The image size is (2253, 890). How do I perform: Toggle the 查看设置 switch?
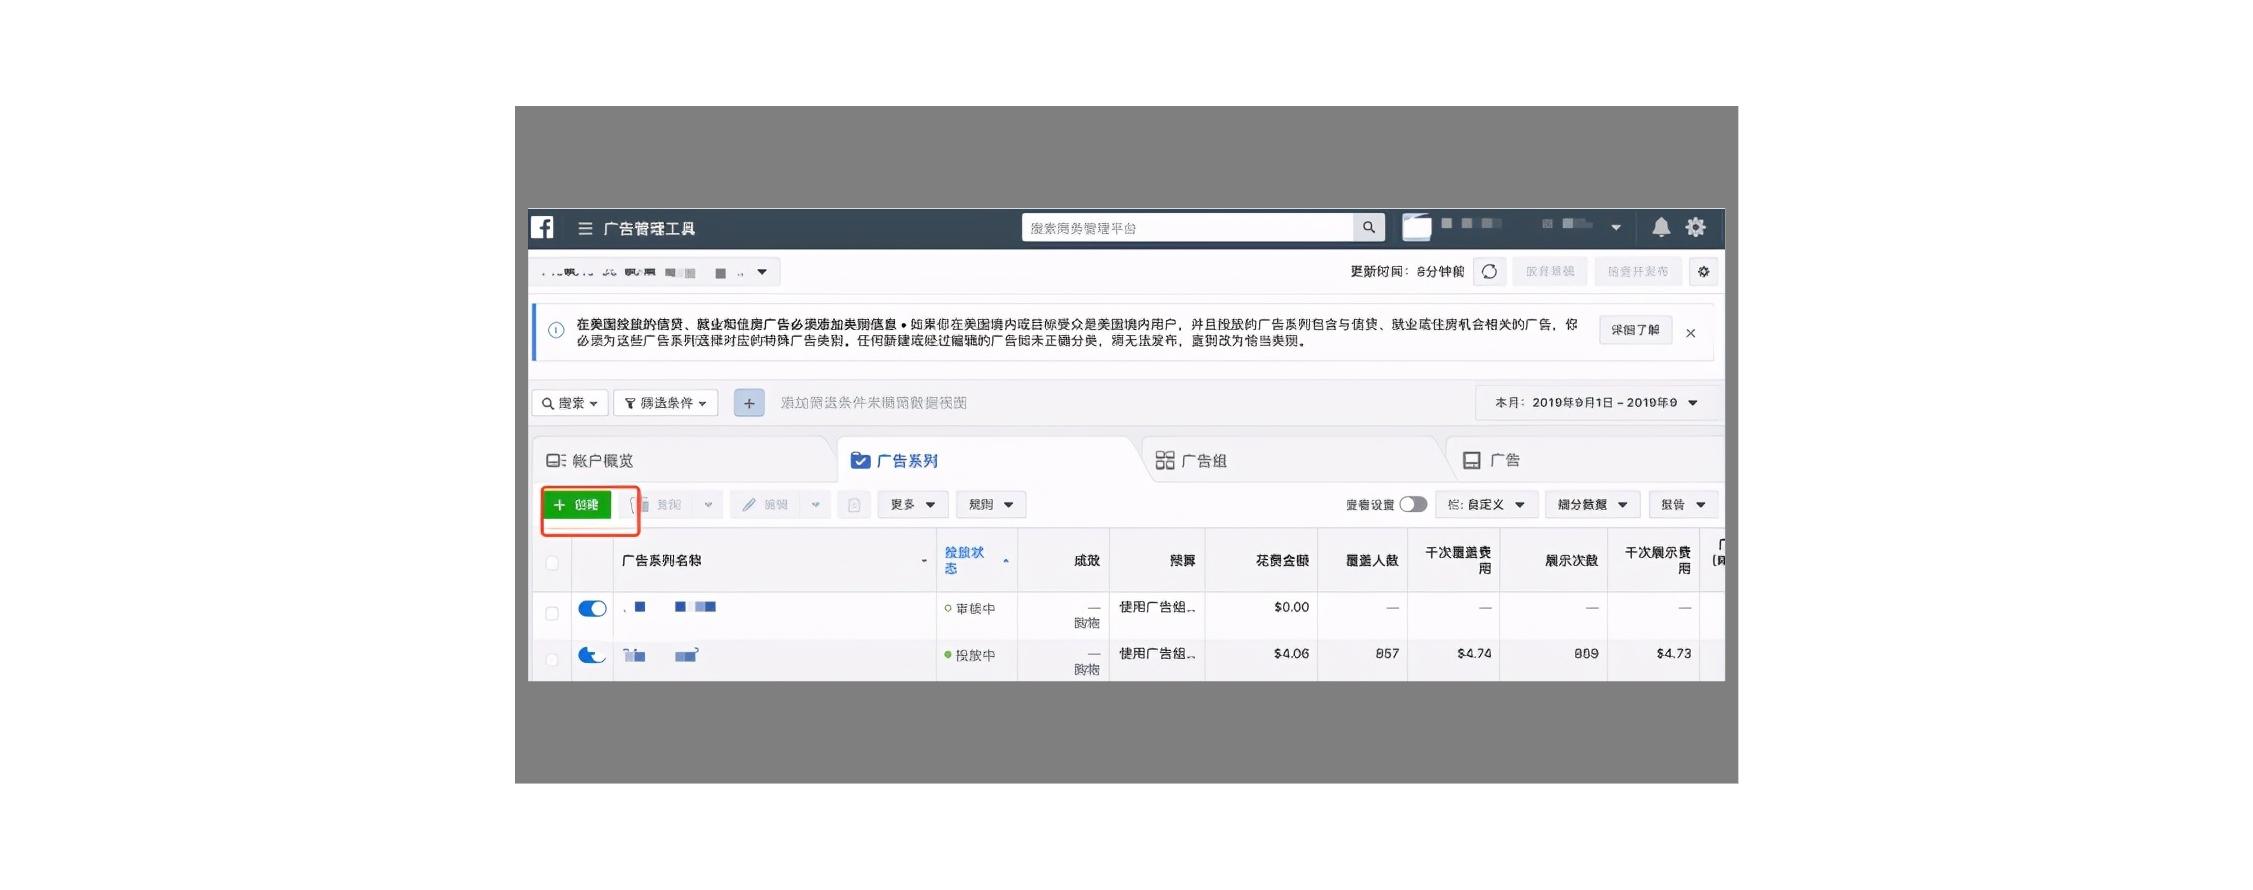coord(1413,505)
